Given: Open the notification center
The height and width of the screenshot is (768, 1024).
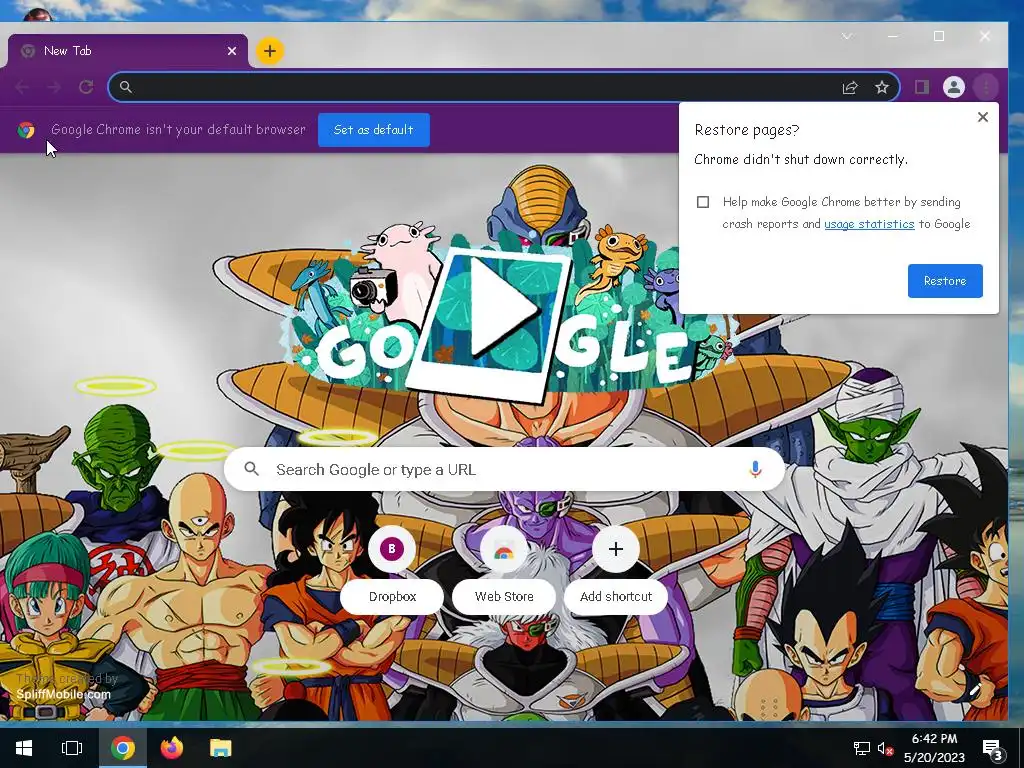Looking at the screenshot, I should 993,748.
